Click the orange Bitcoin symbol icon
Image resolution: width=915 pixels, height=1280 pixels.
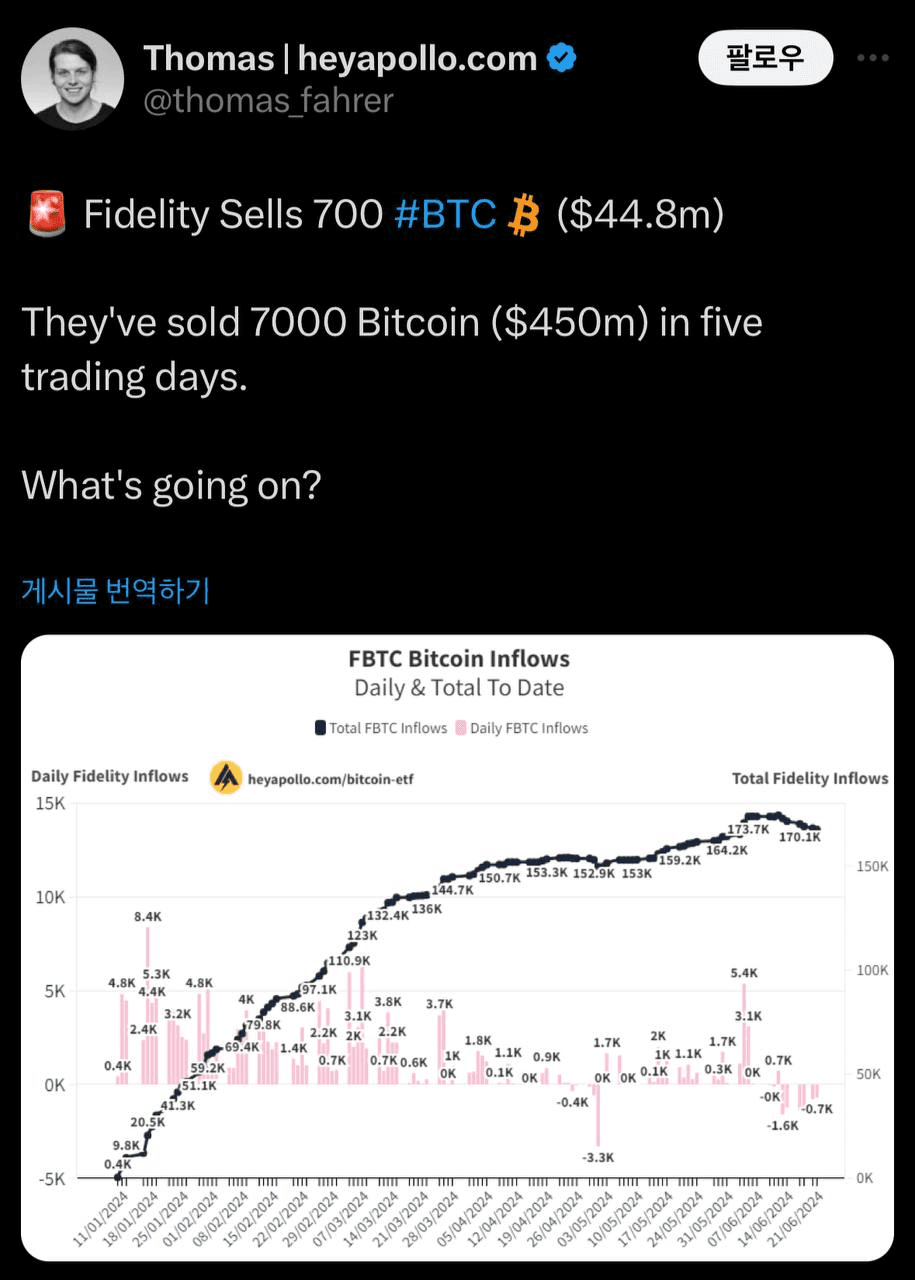tap(523, 215)
